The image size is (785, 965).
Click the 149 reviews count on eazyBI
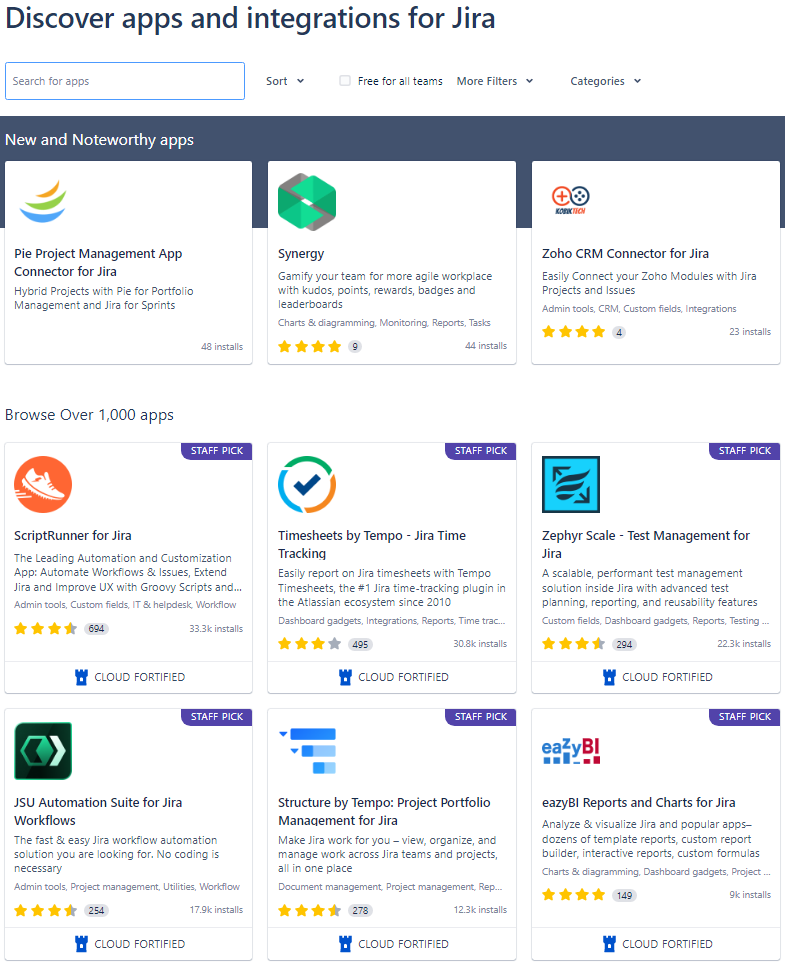(624, 895)
